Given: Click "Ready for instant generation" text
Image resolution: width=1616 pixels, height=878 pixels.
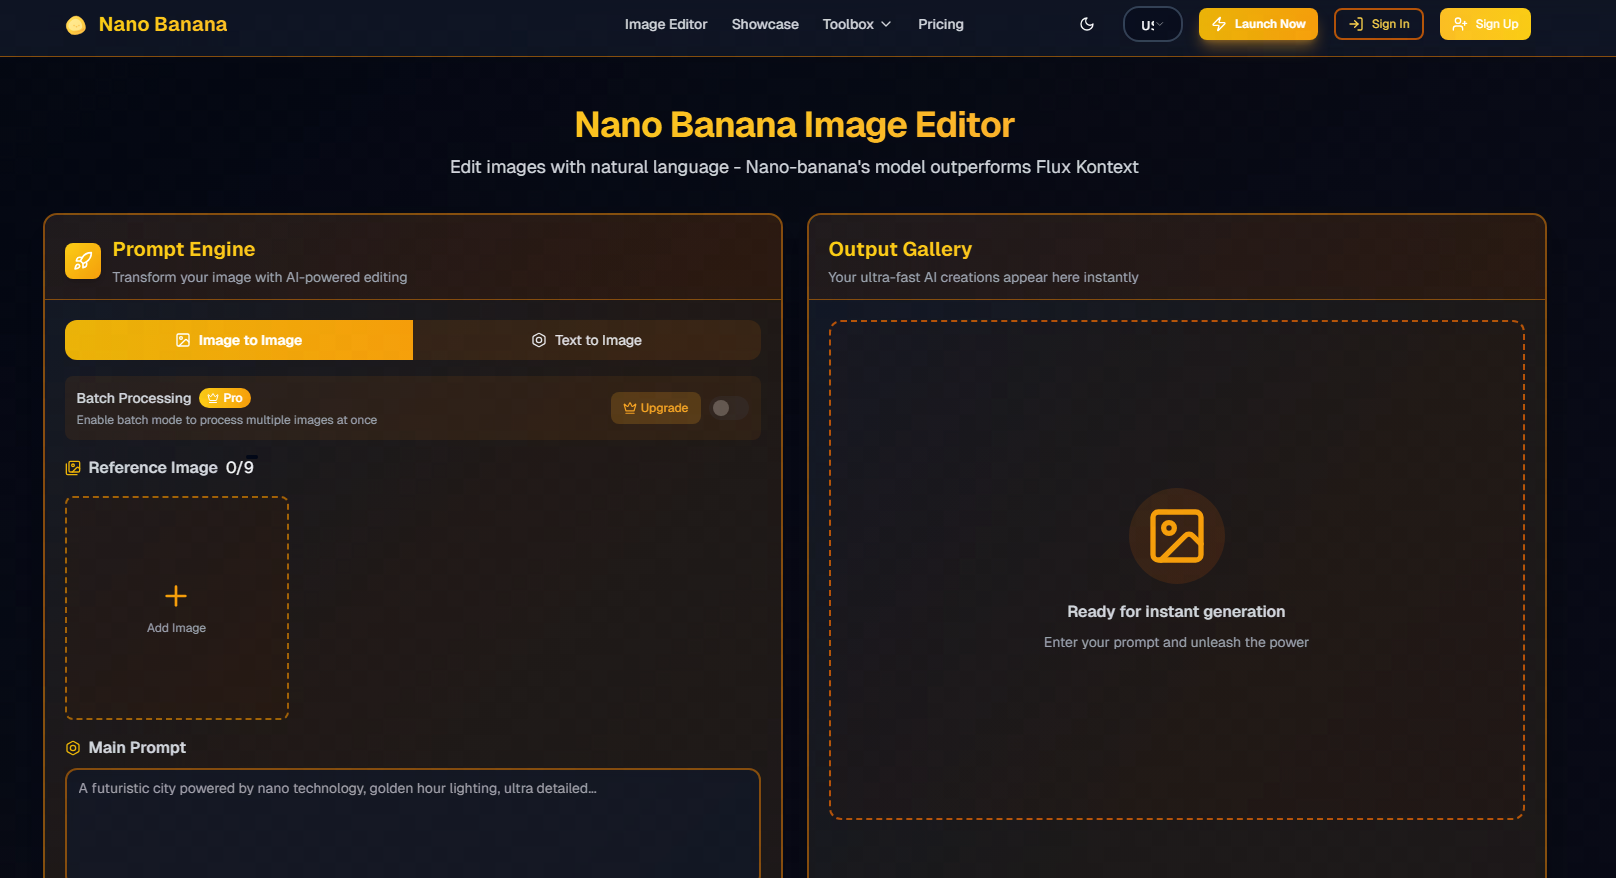Looking at the screenshot, I should [1176, 612].
